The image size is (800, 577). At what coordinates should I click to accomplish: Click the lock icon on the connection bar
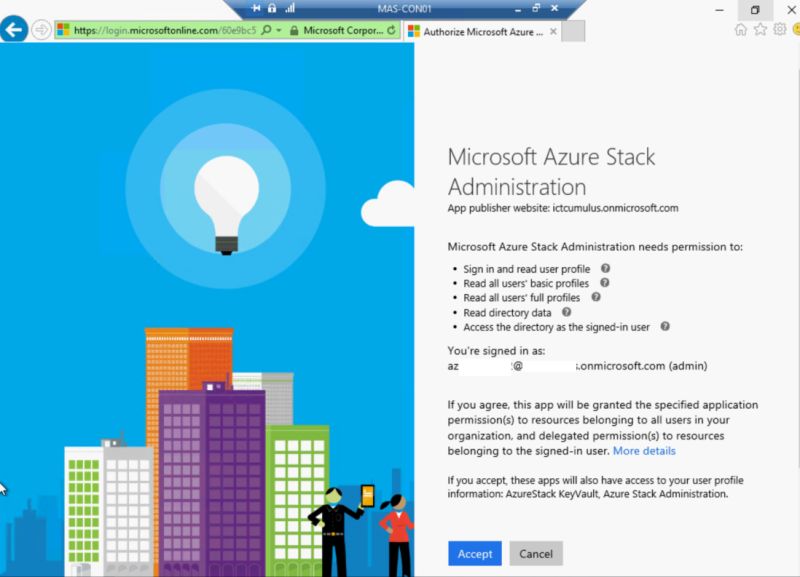[272, 8]
